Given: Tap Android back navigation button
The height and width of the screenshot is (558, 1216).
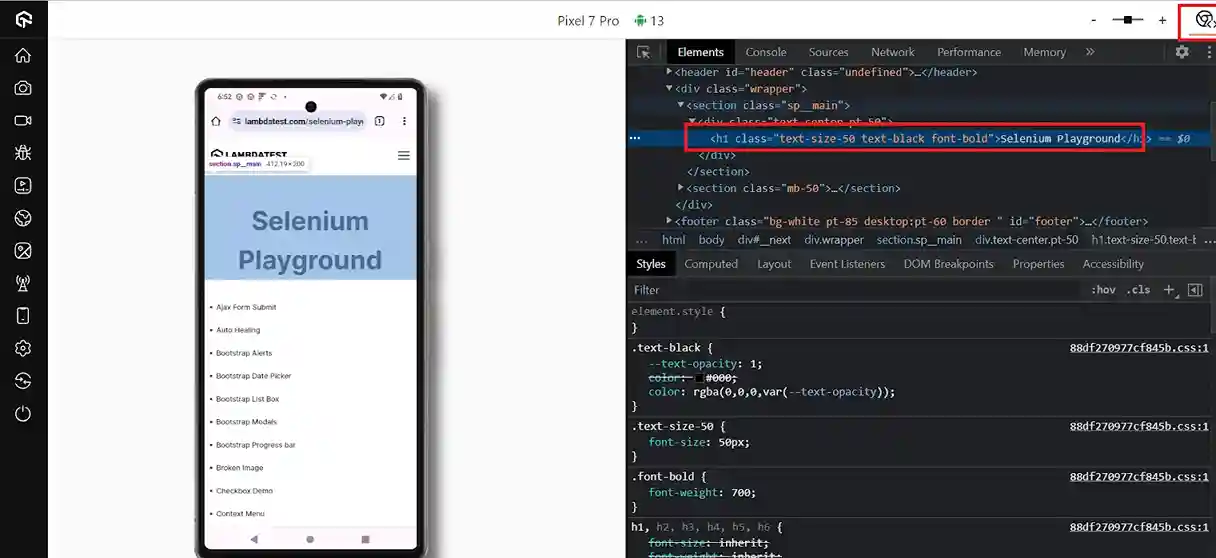Looking at the screenshot, I should pos(254,538).
